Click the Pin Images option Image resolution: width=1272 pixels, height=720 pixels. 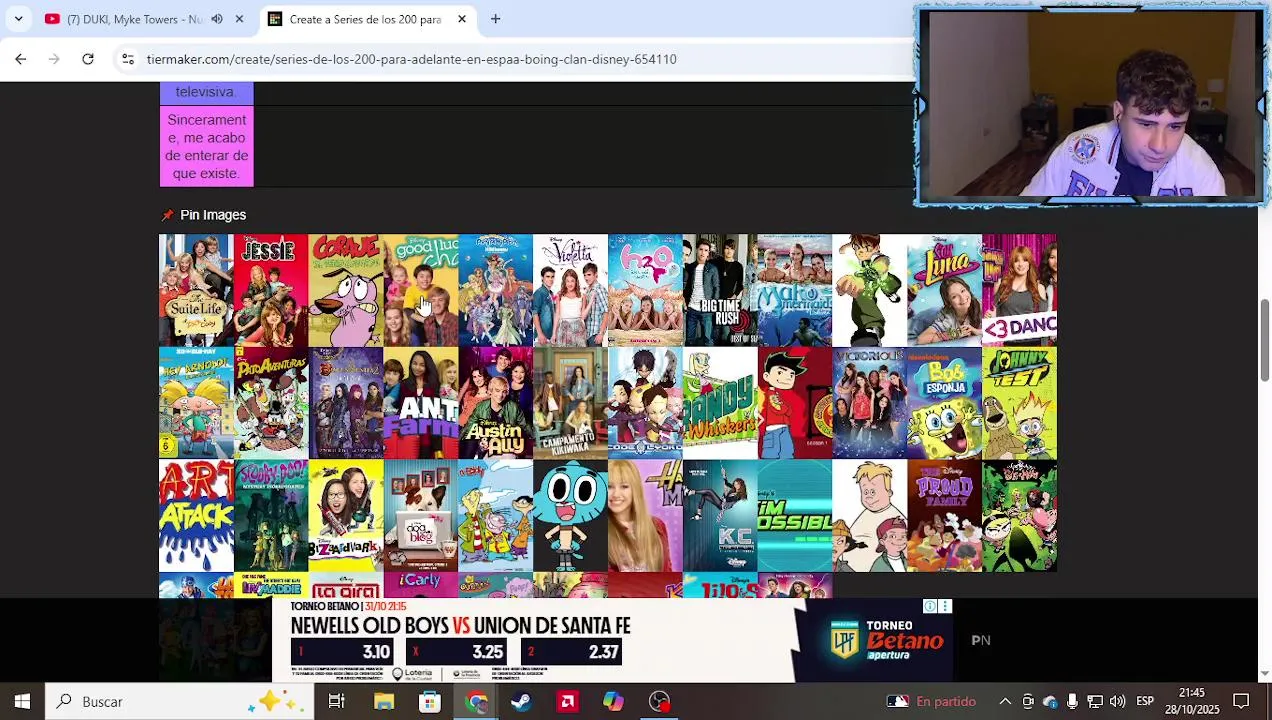tap(204, 215)
